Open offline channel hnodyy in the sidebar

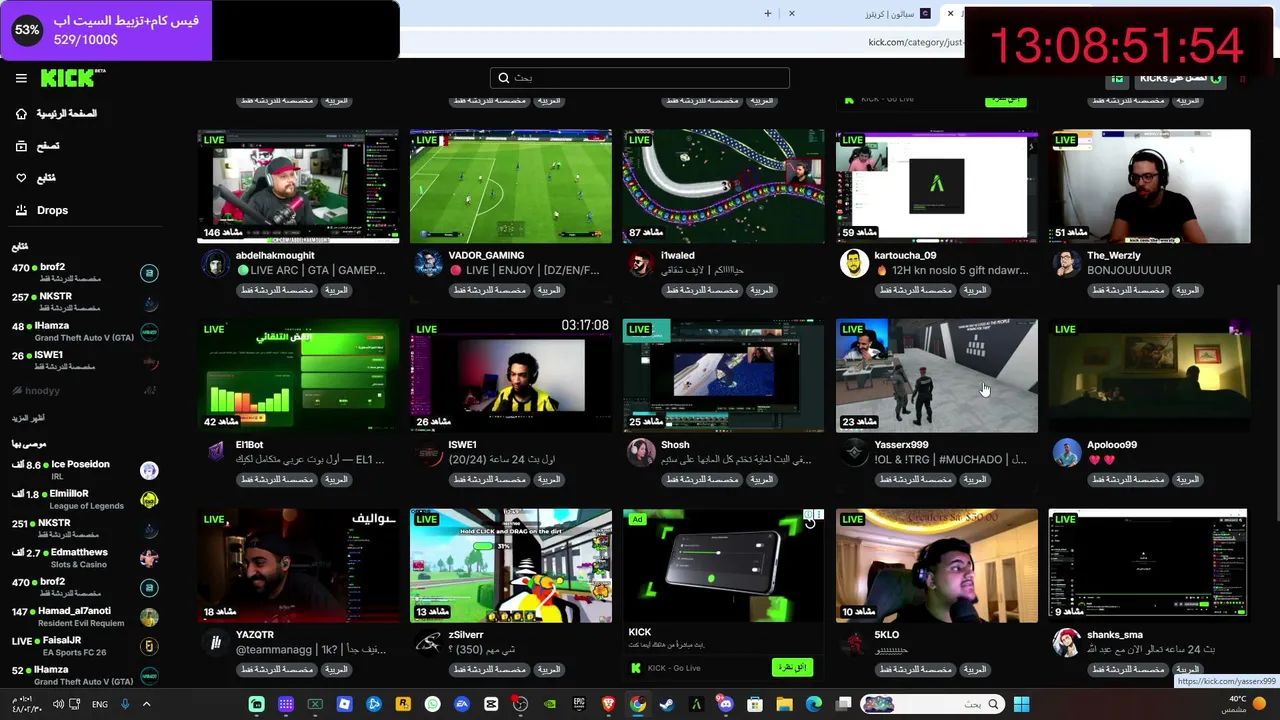tap(85, 391)
